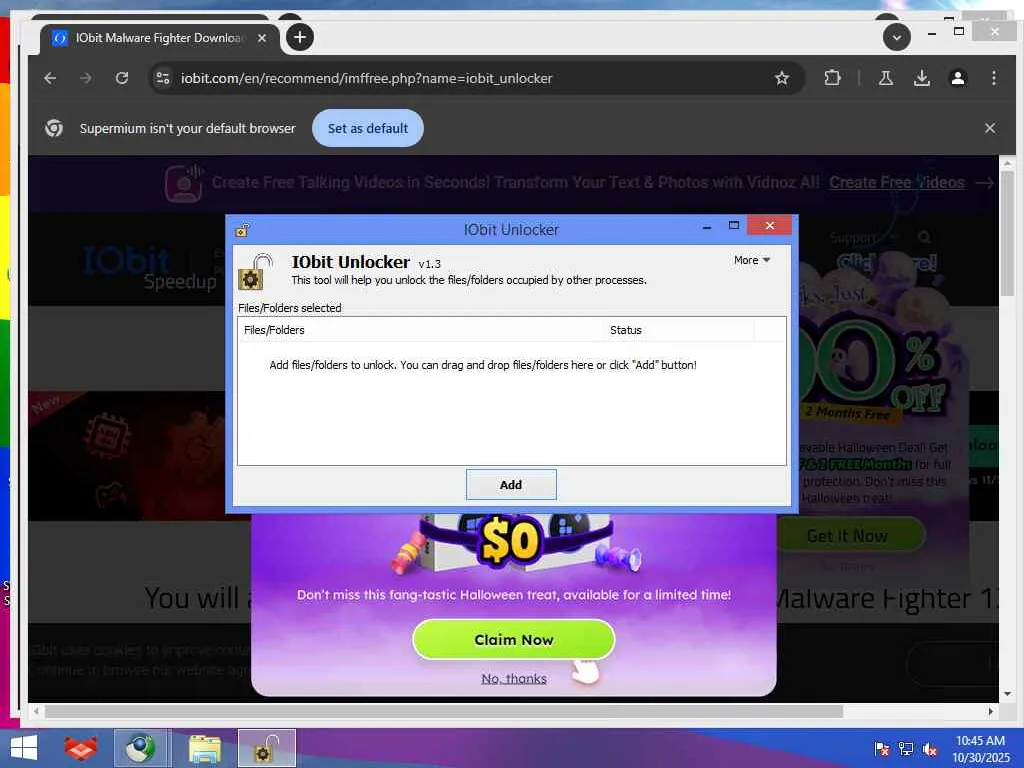Click the Supermium logo in the notification bar
The width and height of the screenshot is (1024, 768).
[54, 128]
